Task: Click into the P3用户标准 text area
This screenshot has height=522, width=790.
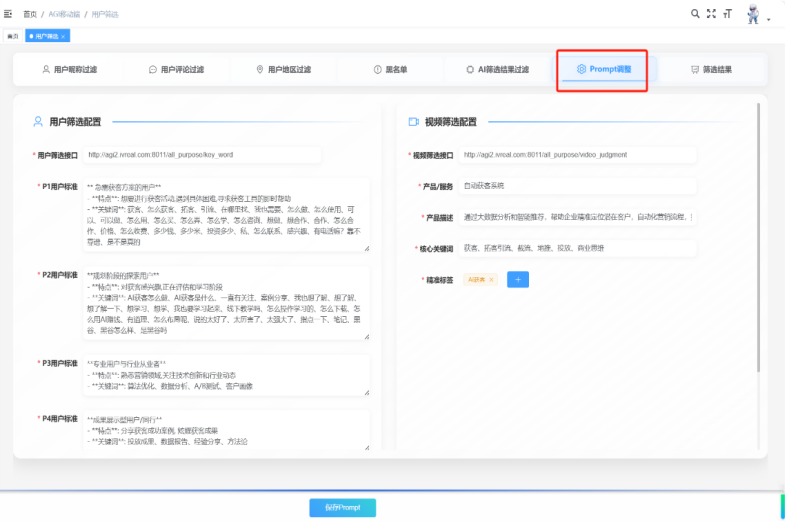Action: (x=226, y=375)
